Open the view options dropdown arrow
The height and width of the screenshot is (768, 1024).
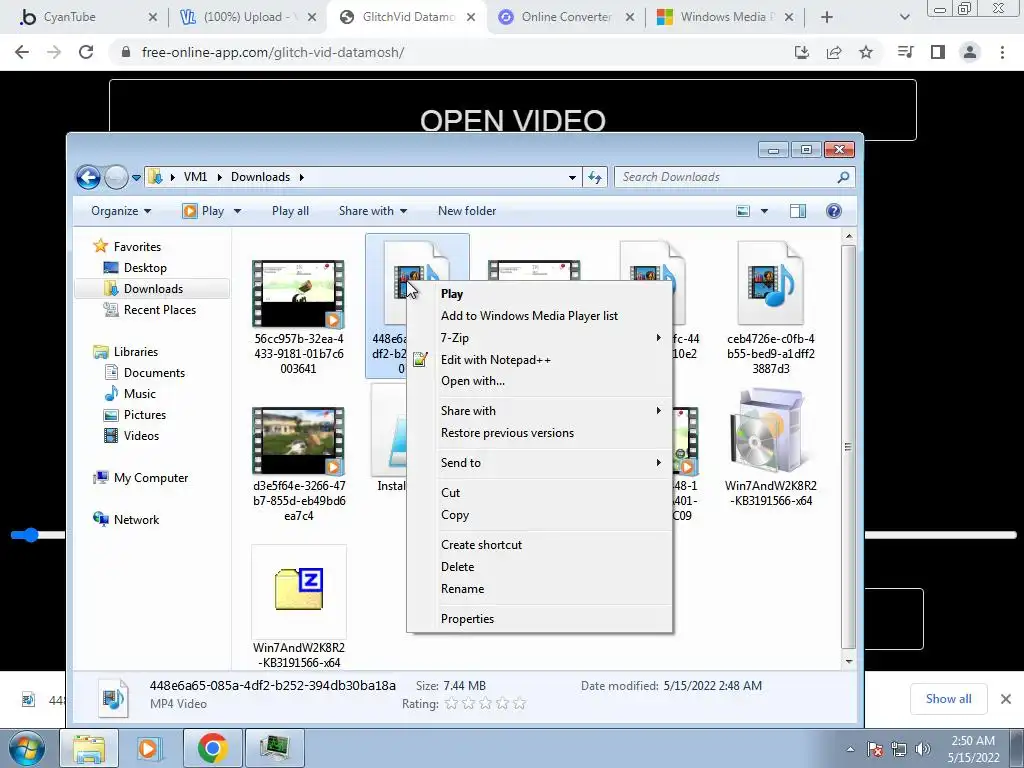[x=764, y=211]
